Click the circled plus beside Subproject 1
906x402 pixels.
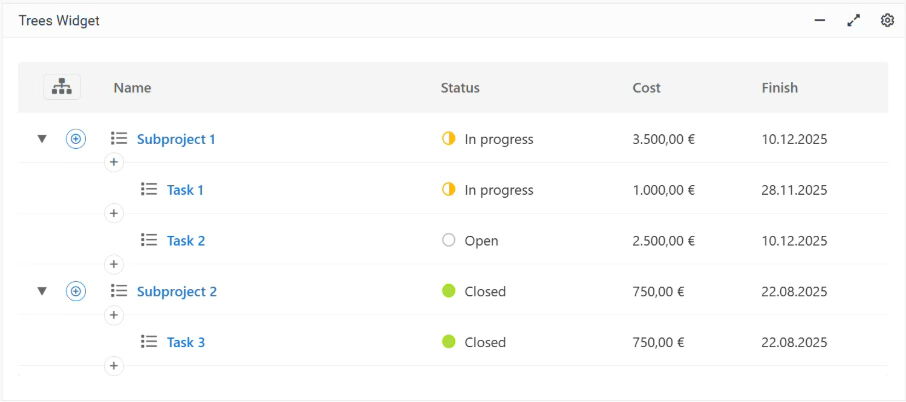[76, 139]
